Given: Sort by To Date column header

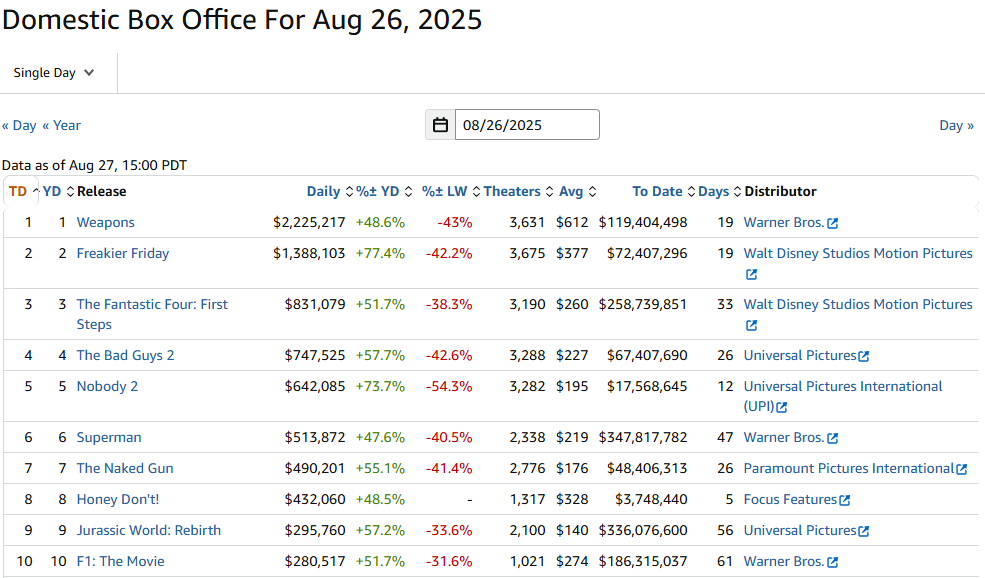Looking at the screenshot, I should click(x=663, y=192).
